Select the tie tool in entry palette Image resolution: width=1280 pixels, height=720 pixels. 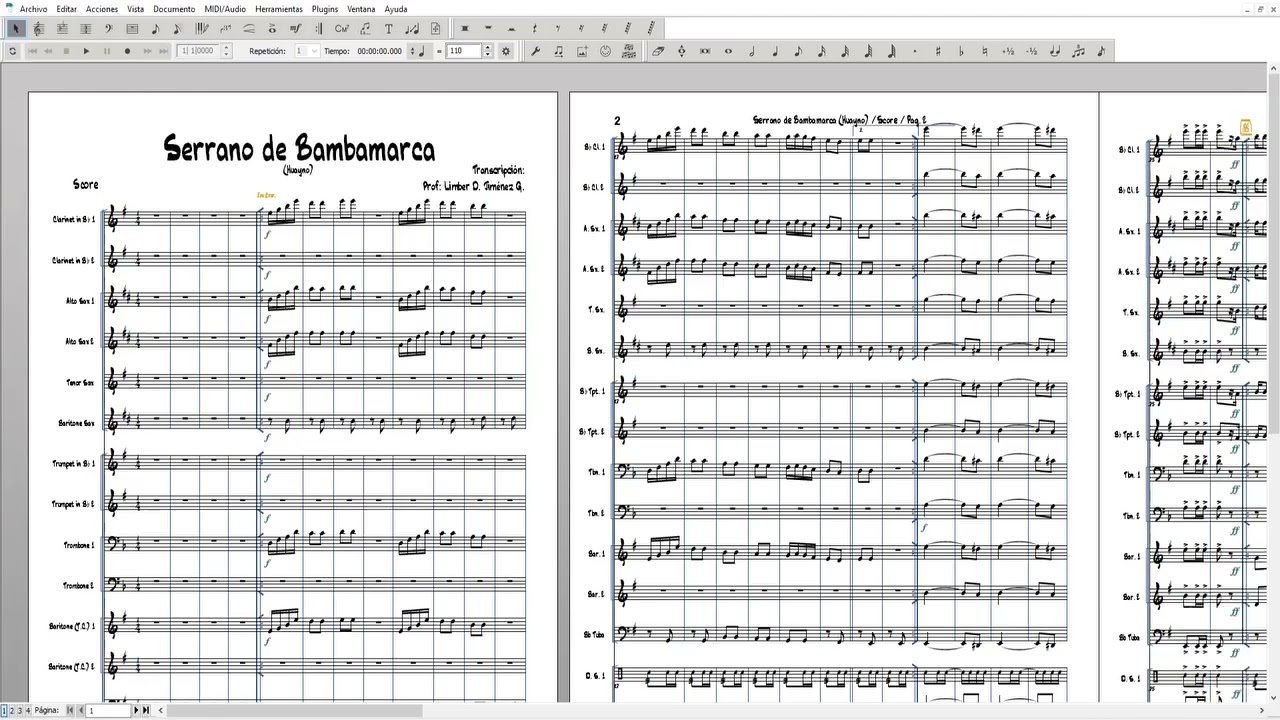1054,51
